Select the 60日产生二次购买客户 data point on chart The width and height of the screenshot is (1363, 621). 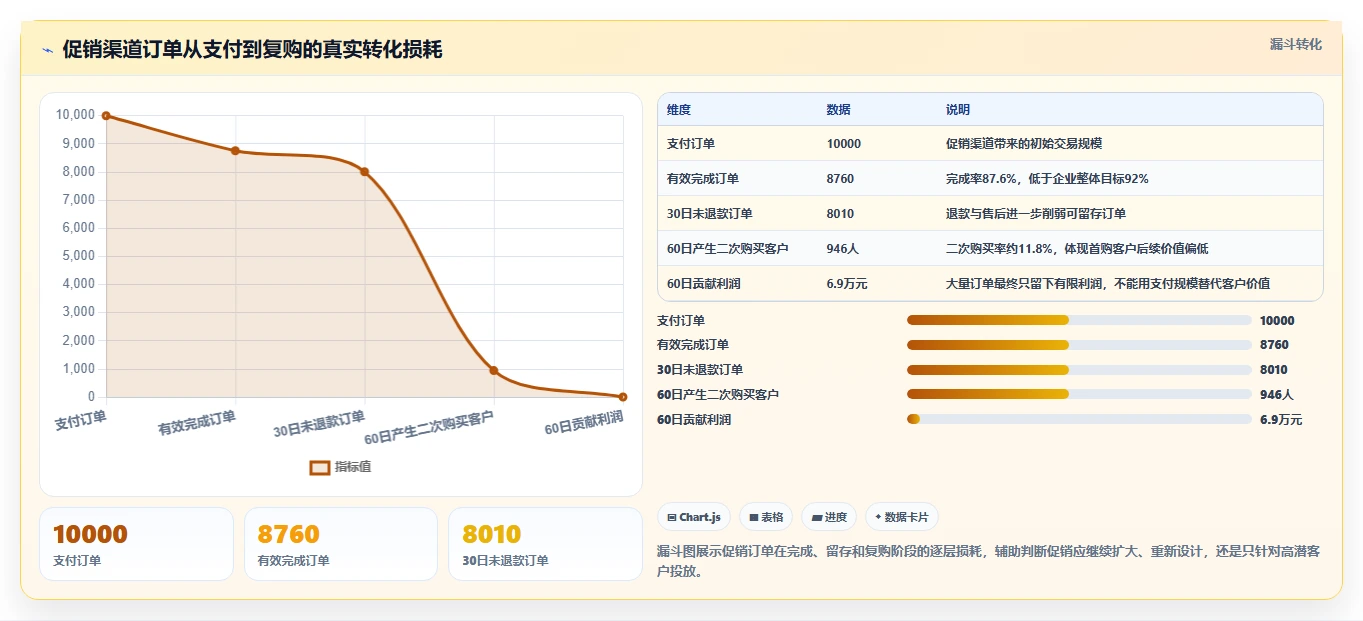[494, 370]
